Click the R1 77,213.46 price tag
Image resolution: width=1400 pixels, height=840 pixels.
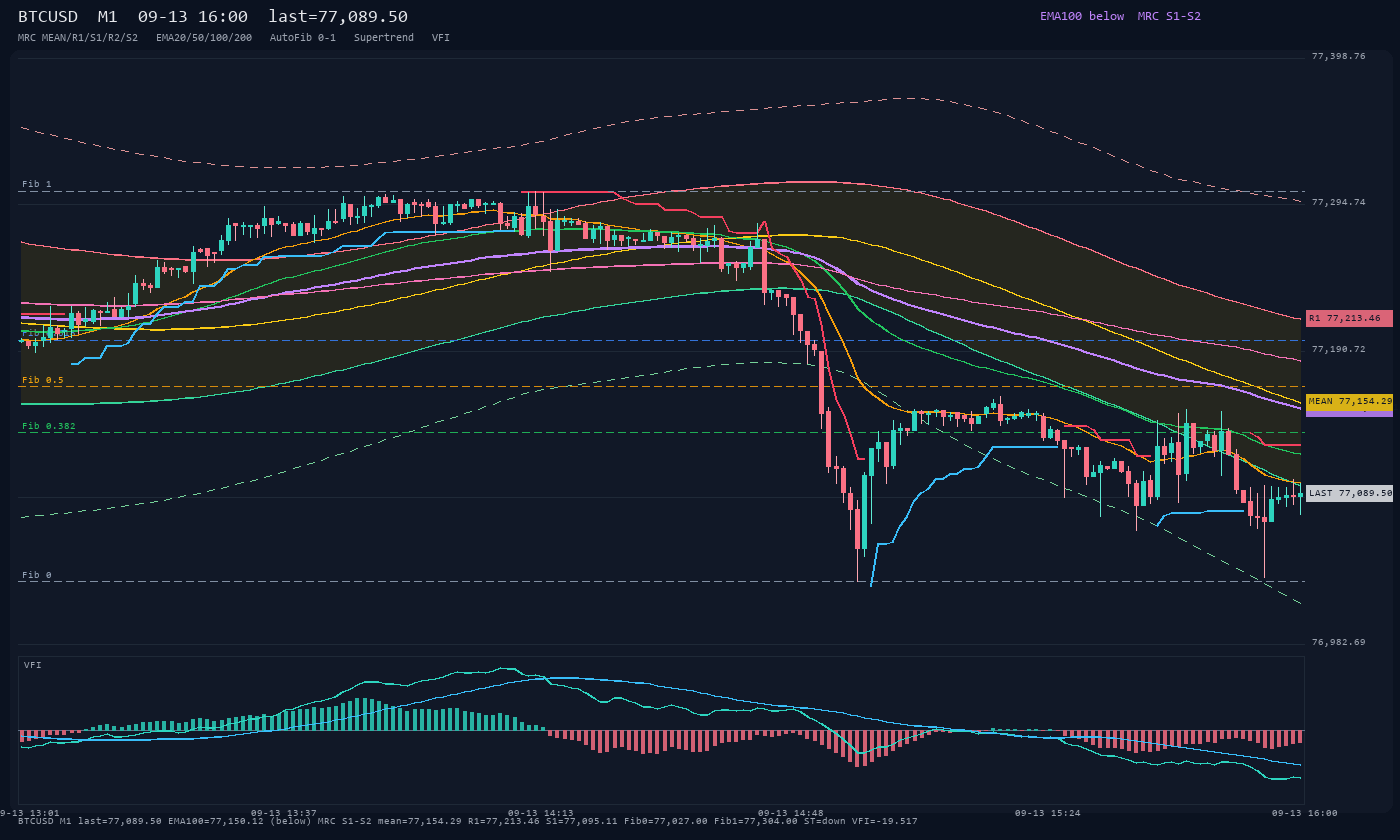coord(1349,318)
